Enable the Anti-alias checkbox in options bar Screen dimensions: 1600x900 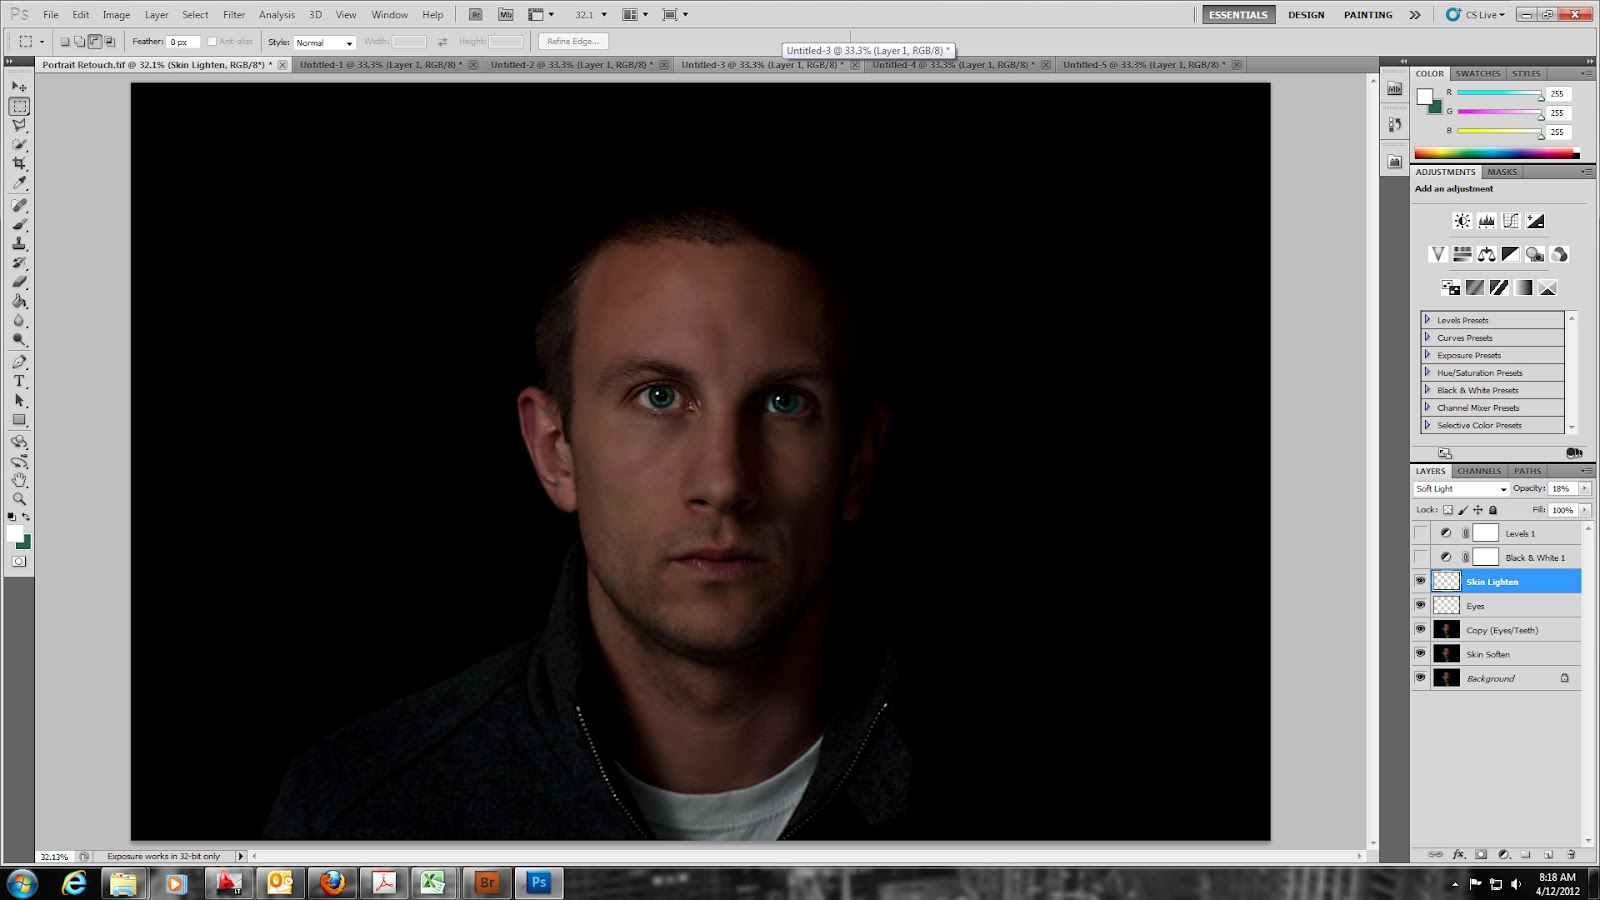[212, 42]
